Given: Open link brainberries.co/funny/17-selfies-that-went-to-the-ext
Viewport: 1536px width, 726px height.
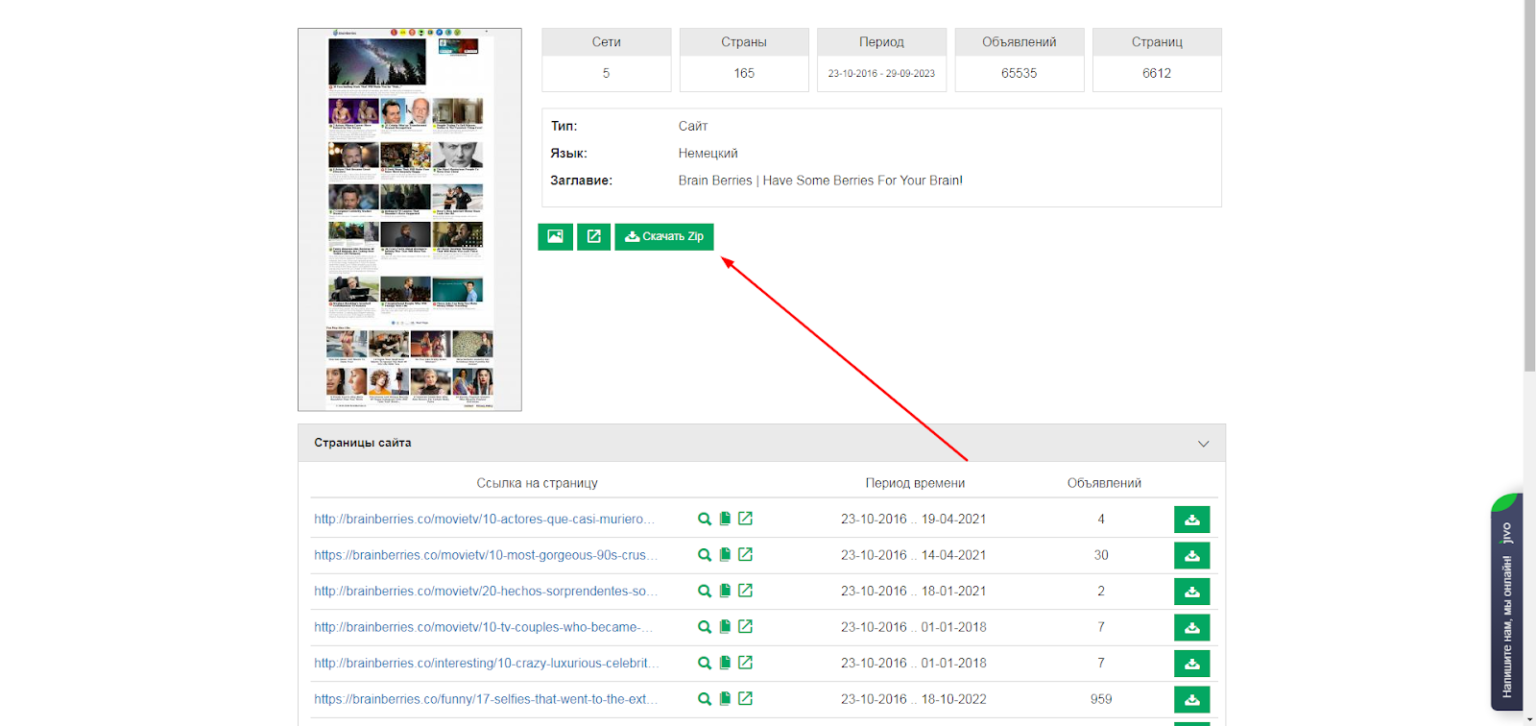Looking at the screenshot, I should pyautogui.click(x=487, y=699).
